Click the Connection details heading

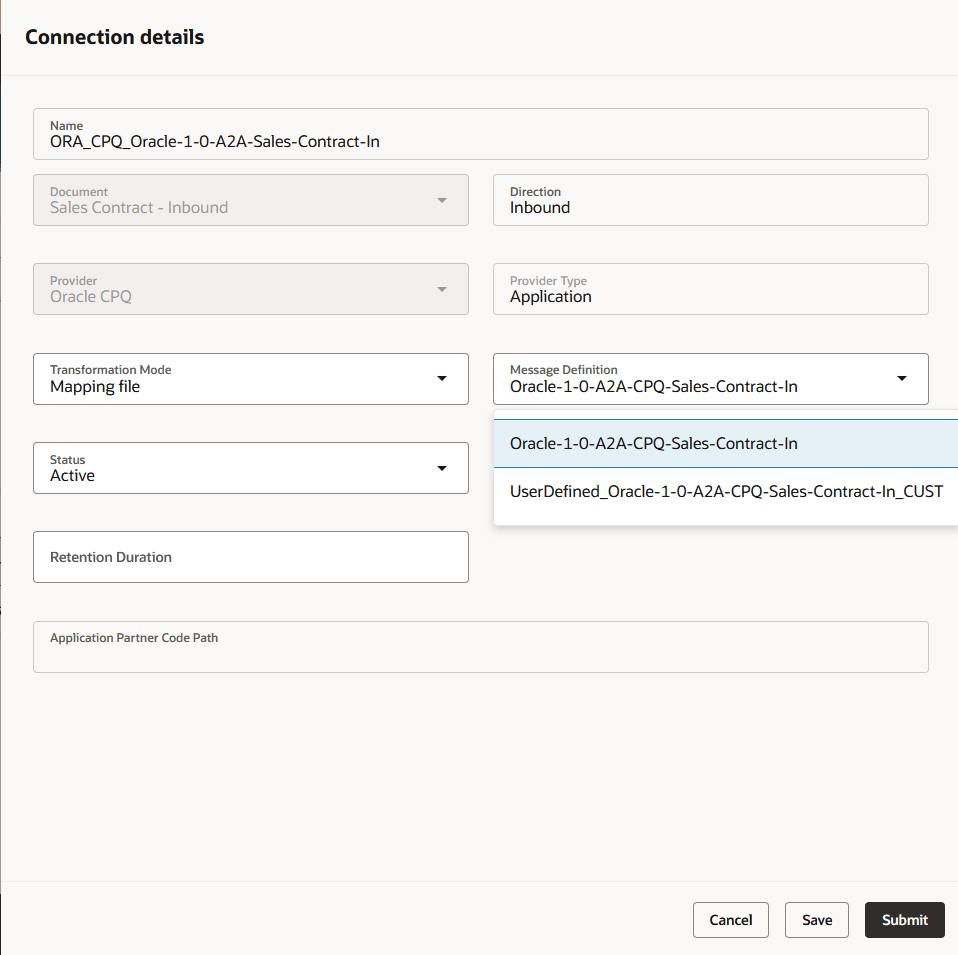point(115,37)
